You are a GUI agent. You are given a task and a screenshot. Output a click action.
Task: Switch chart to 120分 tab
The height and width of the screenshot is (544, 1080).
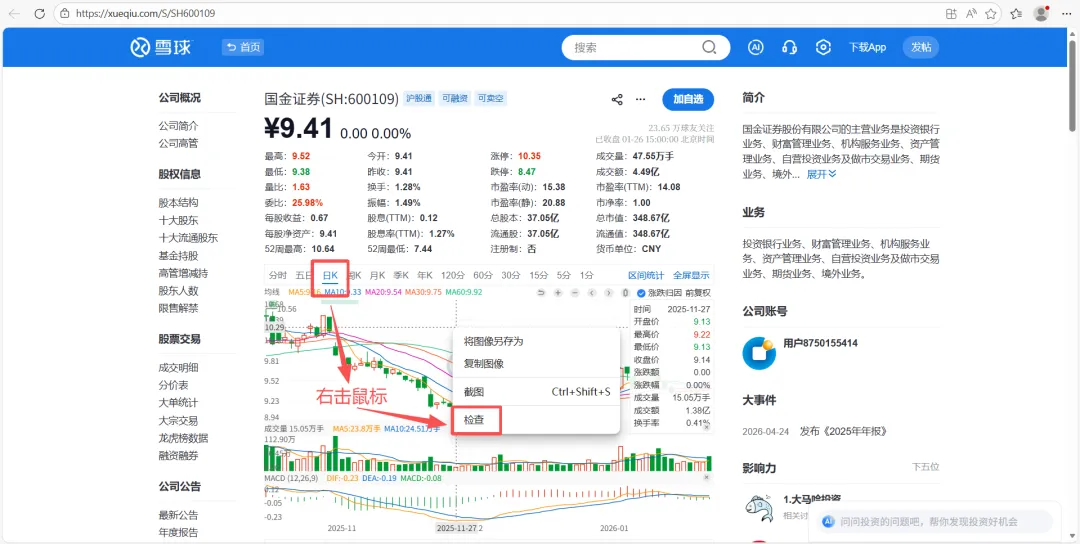pyautogui.click(x=453, y=275)
